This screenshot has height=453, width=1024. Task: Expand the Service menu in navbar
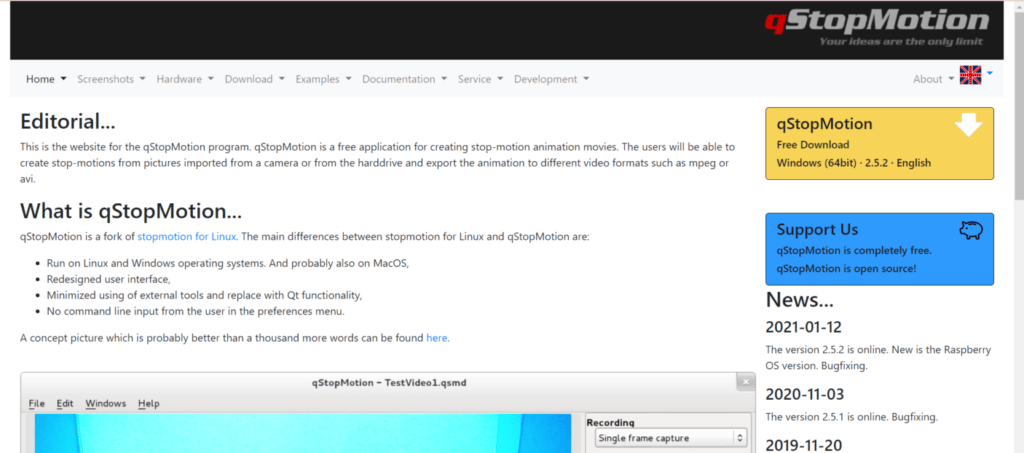[x=480, y=79]
